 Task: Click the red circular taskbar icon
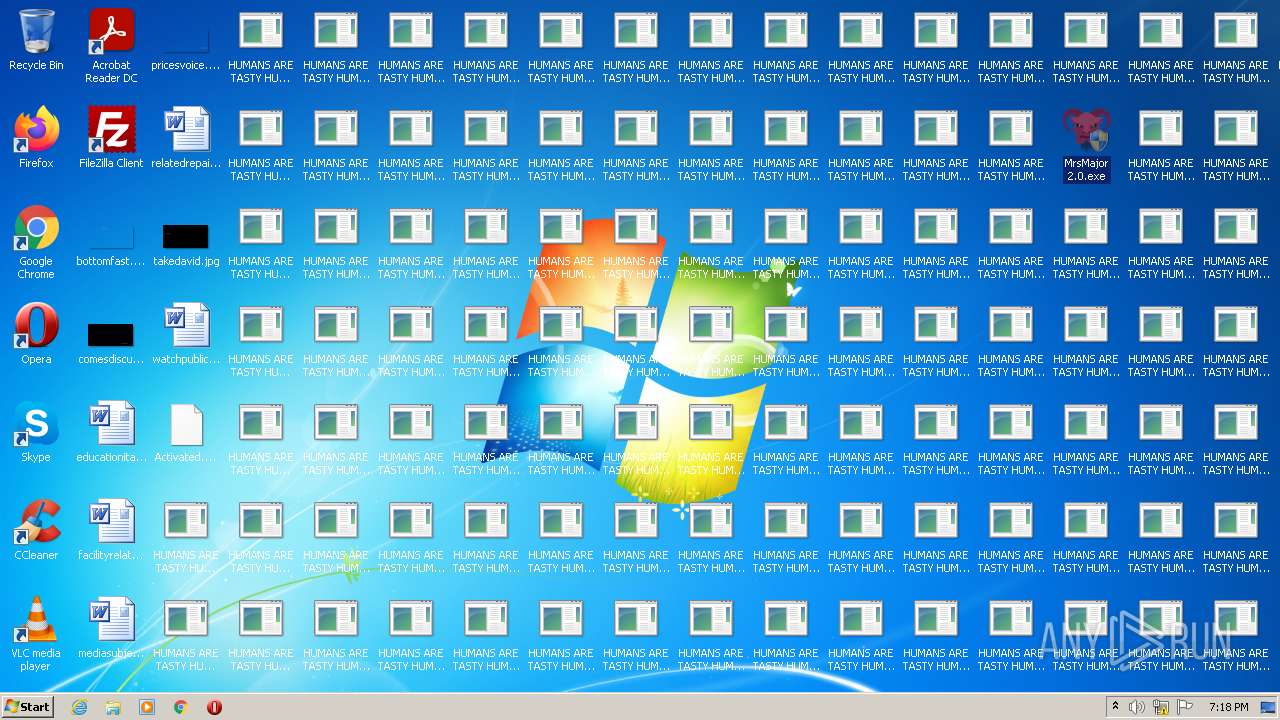214,707
